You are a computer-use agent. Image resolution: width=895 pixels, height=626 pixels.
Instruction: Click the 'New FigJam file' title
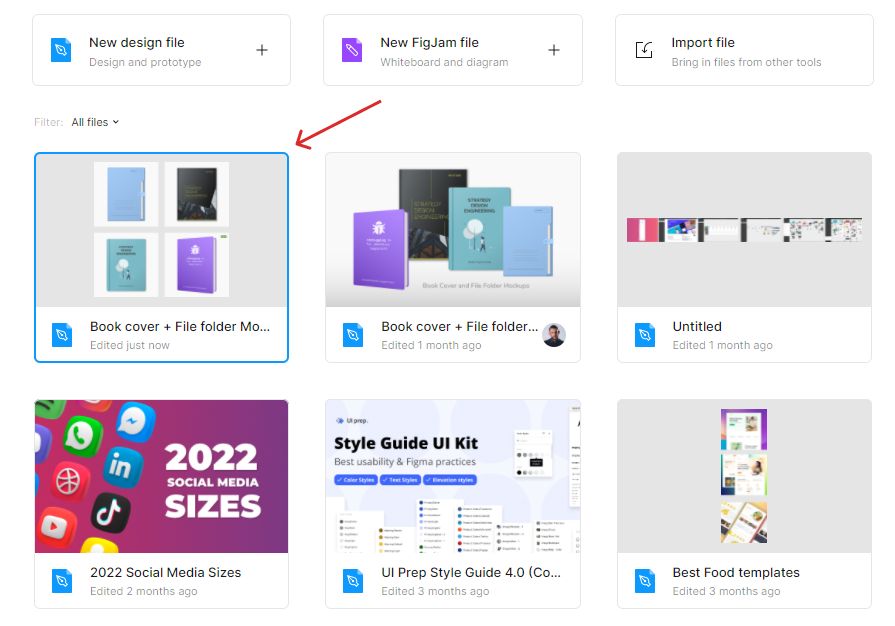click(430, 43)
